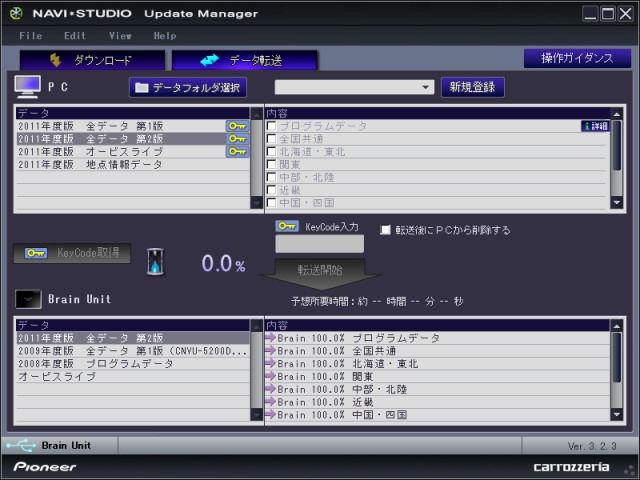Screen dimensions: 640x480
Task: Switch to the ダウンロード tab
Action: tap(91, 61)
